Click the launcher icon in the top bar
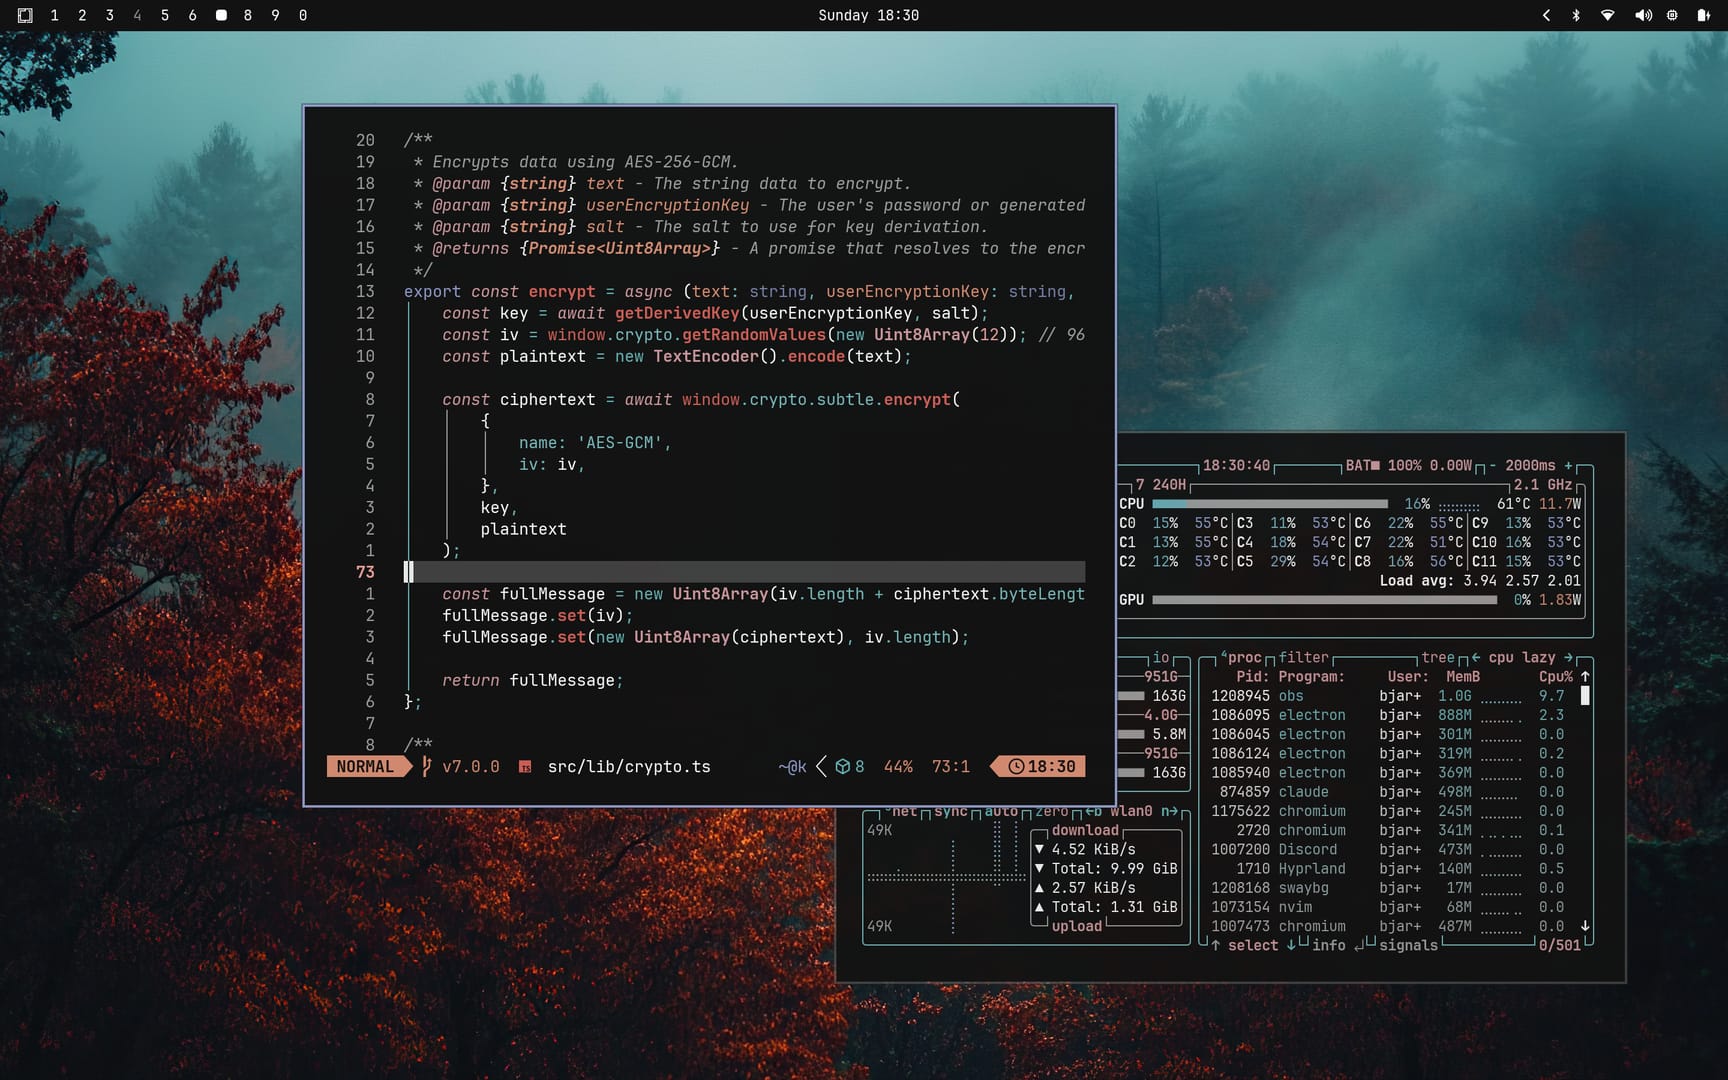This screenshot has width=1728, height=1080. click(25, 15)
